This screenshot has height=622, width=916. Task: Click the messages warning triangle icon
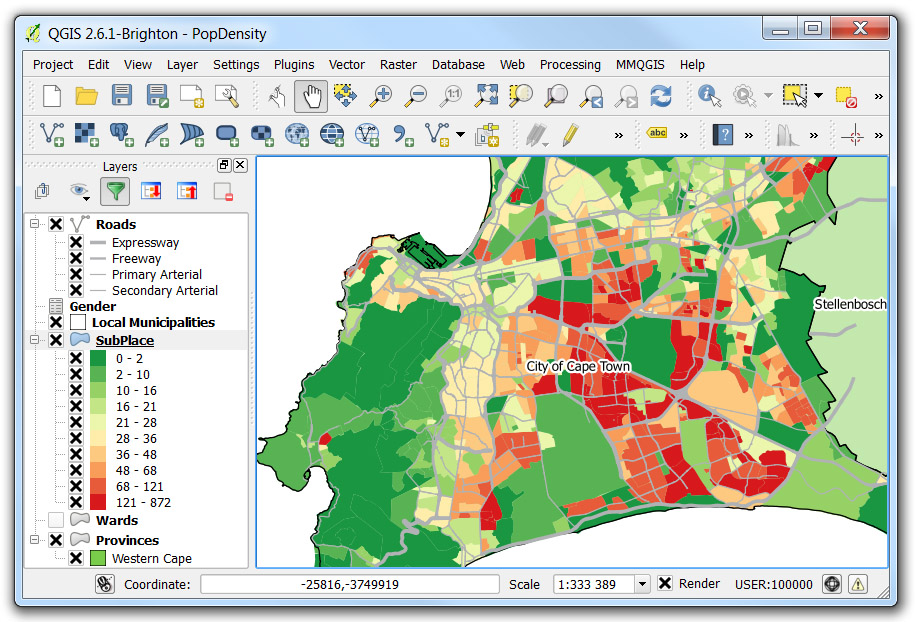pos(858,583)
